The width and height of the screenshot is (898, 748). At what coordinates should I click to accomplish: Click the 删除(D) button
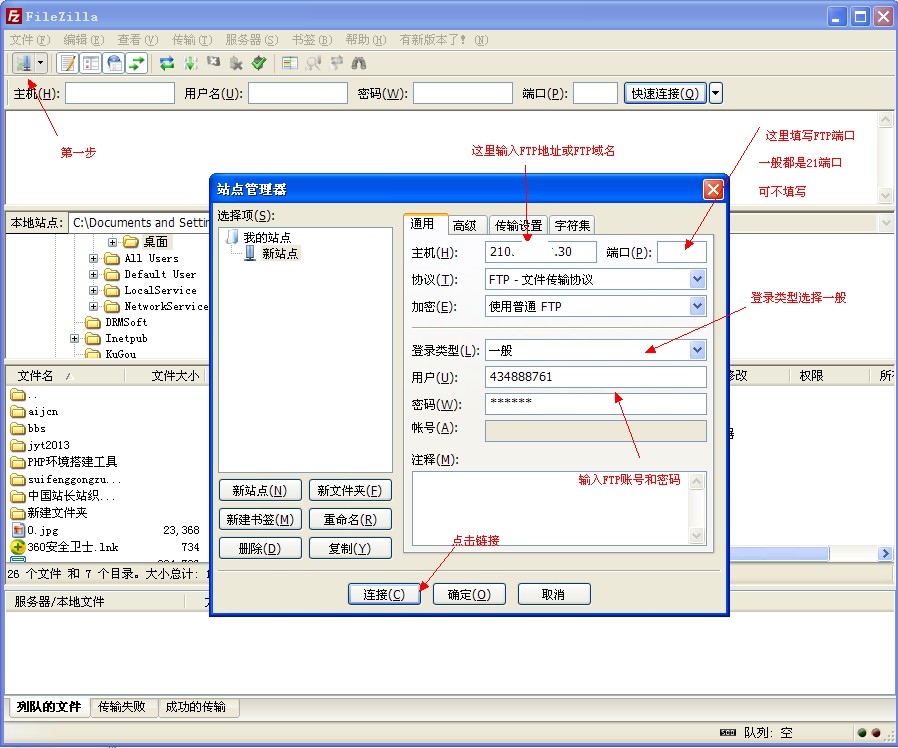point(260,548)
